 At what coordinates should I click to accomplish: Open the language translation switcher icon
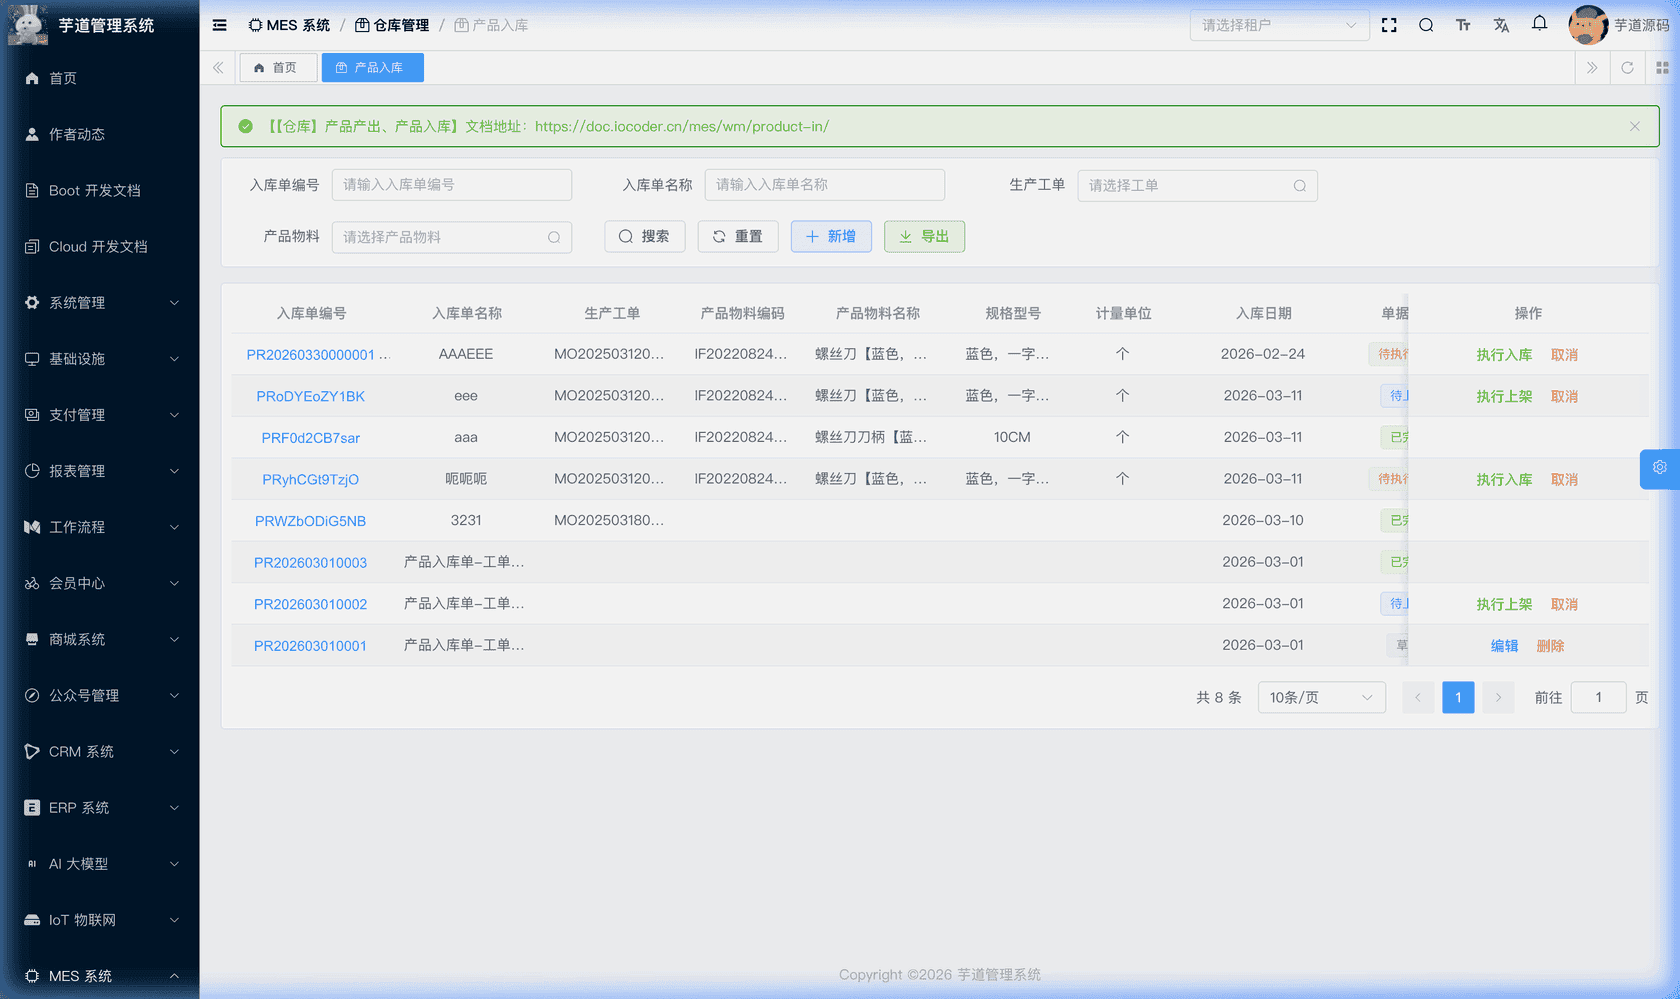1501,25
